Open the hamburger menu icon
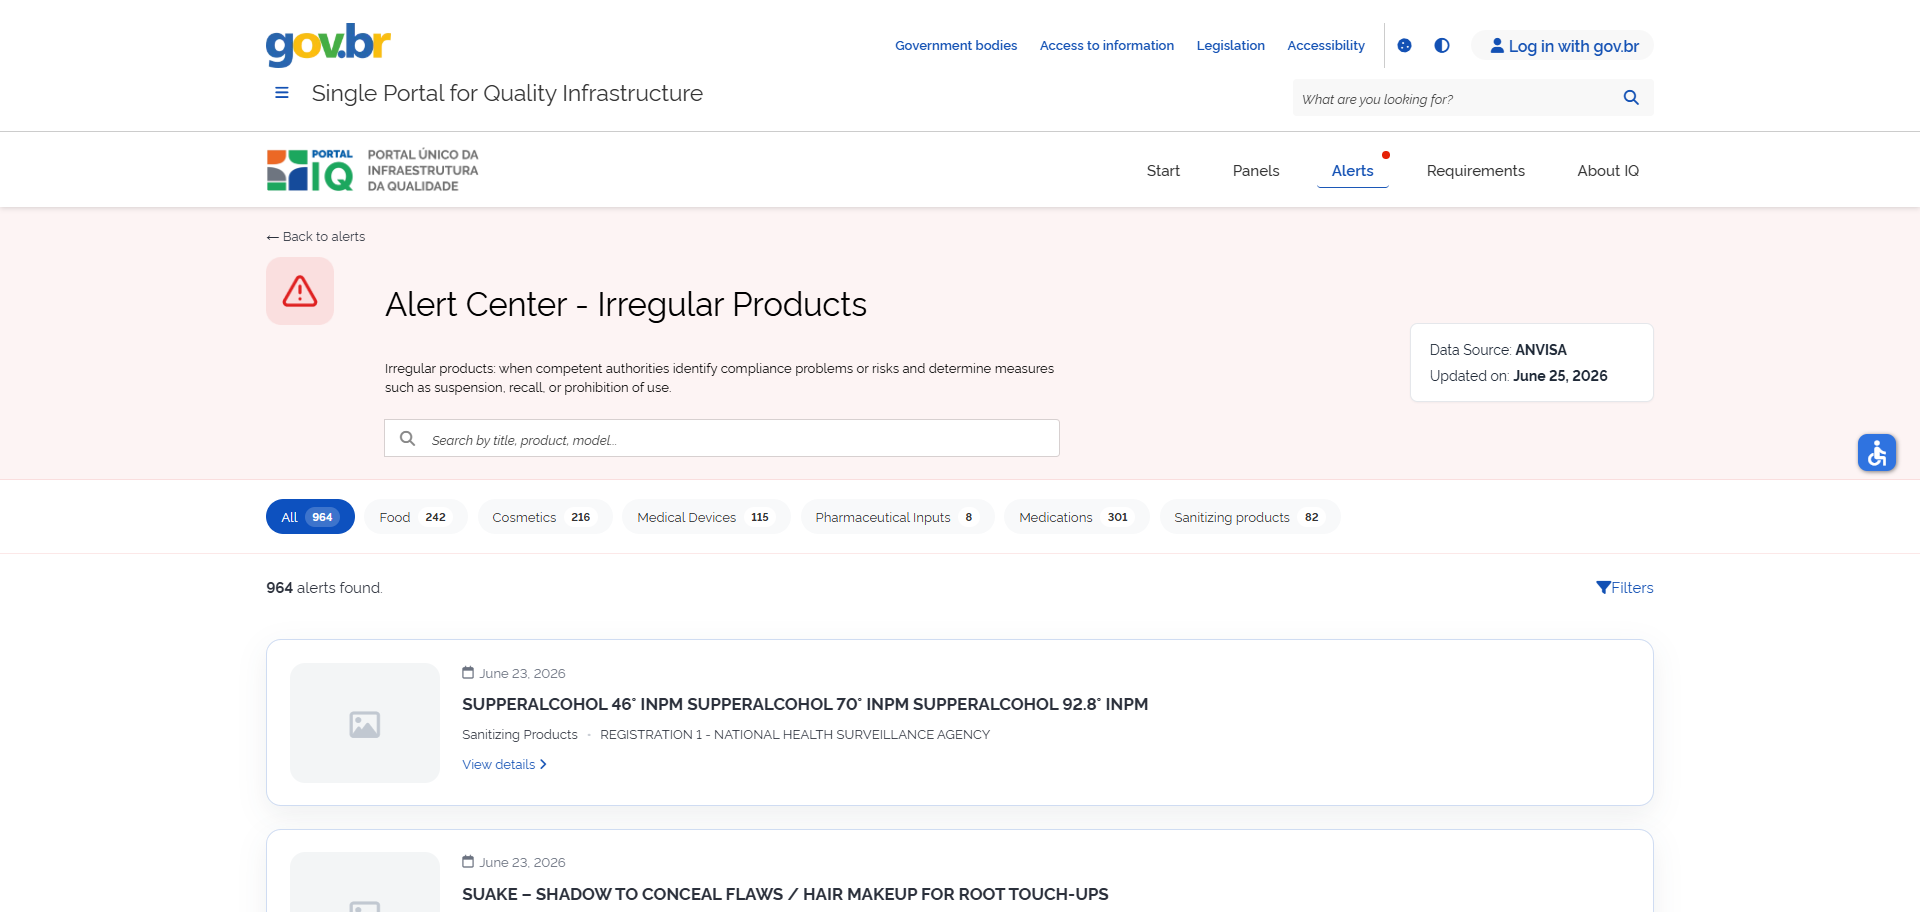This screenshot has width=1920, height=912. click(282, 93)
